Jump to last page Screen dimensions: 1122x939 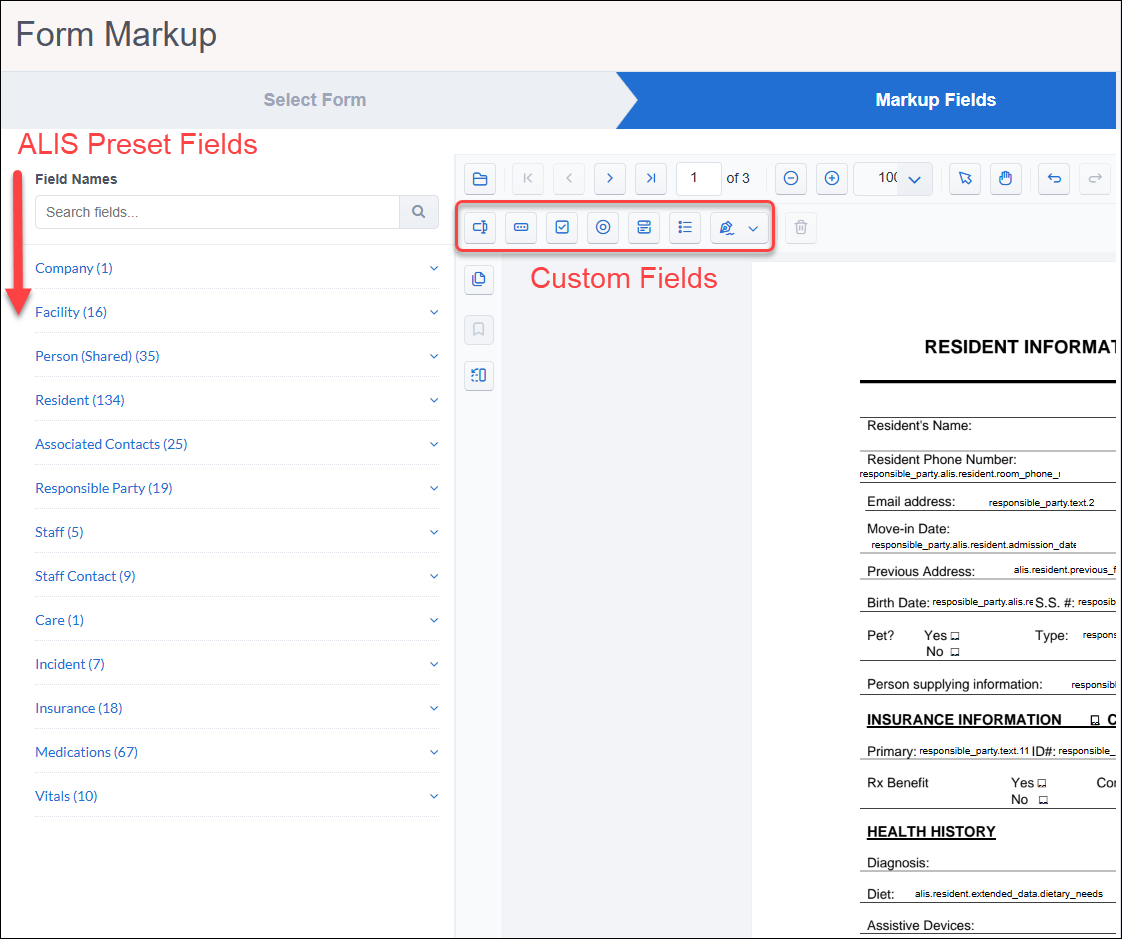pyautogui.click(x=651, y=179)
